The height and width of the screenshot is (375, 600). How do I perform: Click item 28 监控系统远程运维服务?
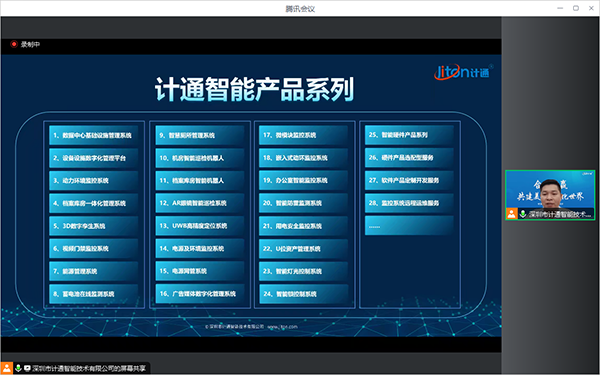[x=409, y=203]
